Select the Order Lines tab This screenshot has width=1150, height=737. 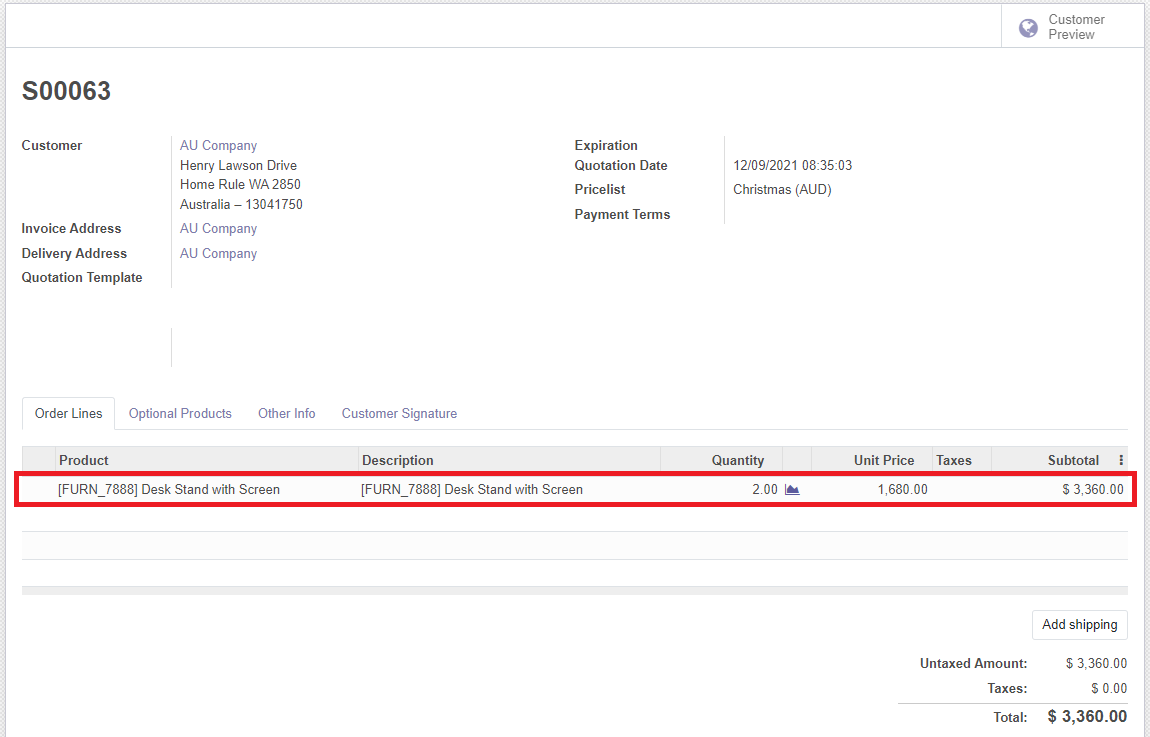tap(69, 414)
